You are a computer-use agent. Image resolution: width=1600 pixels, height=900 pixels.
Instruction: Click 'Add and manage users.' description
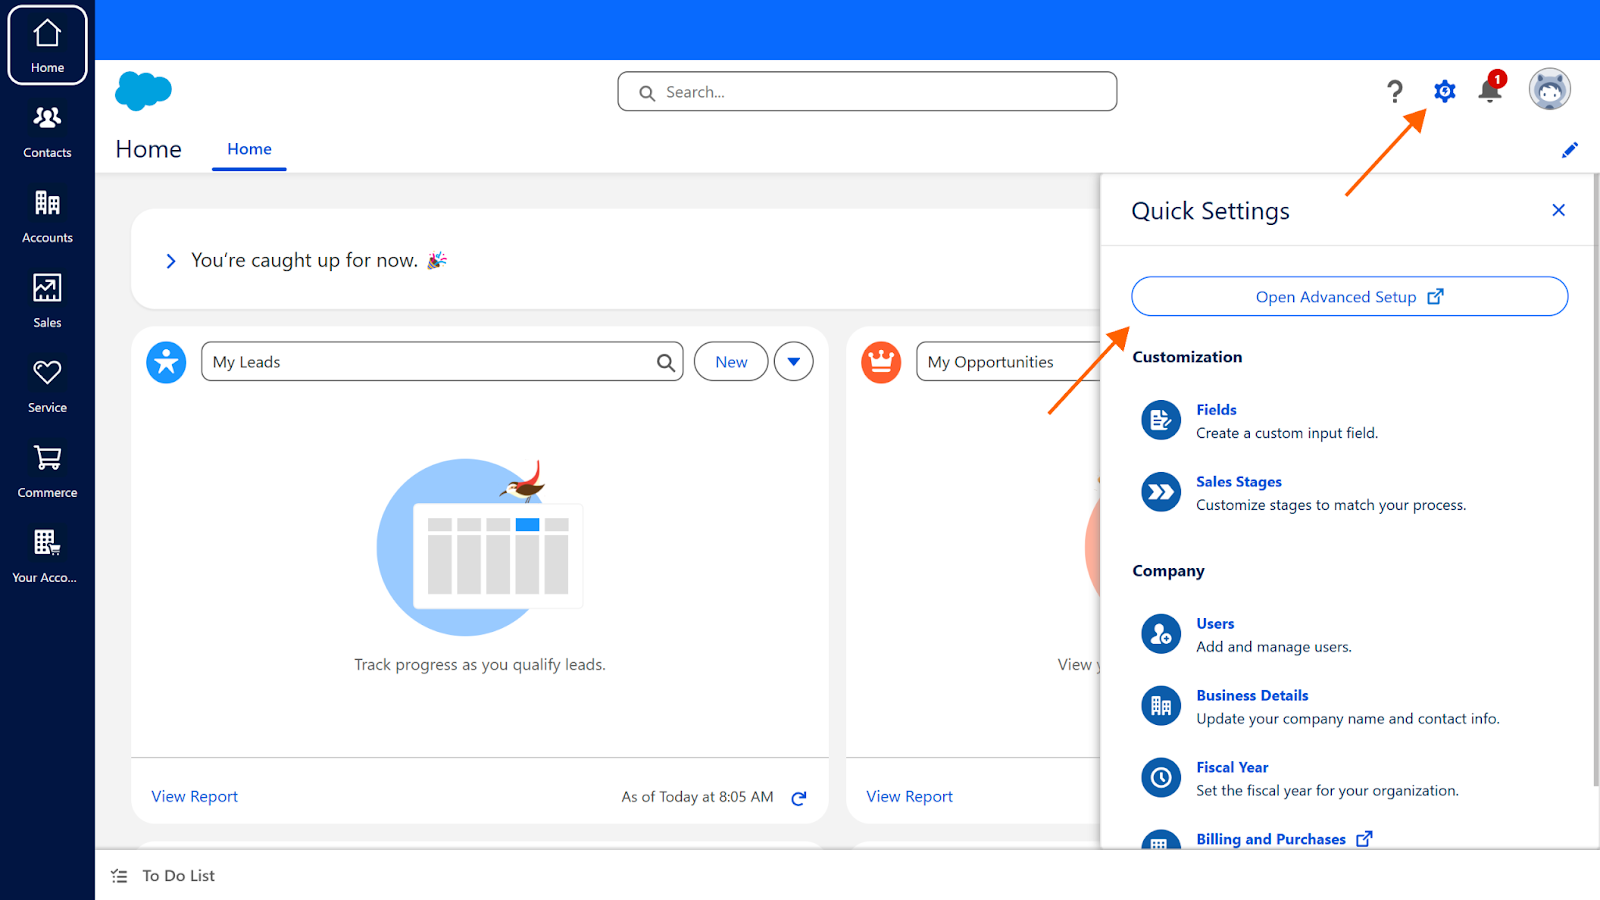tap(1274, 647)
